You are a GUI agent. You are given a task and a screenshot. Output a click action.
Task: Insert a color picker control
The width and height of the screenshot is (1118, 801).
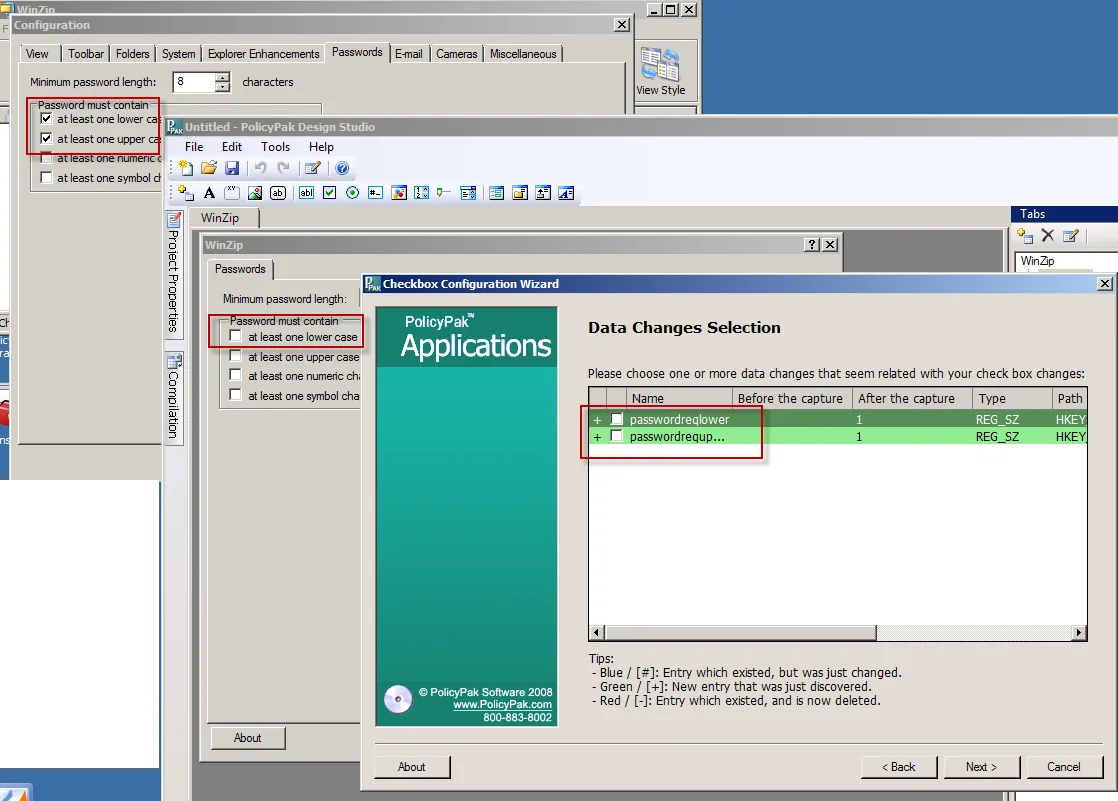tap(399, 193)
